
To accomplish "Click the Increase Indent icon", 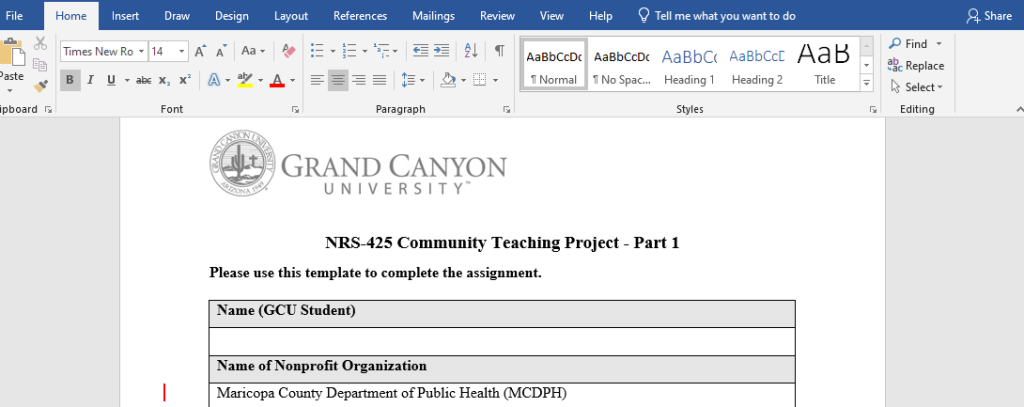I will [x=441, y=51].
